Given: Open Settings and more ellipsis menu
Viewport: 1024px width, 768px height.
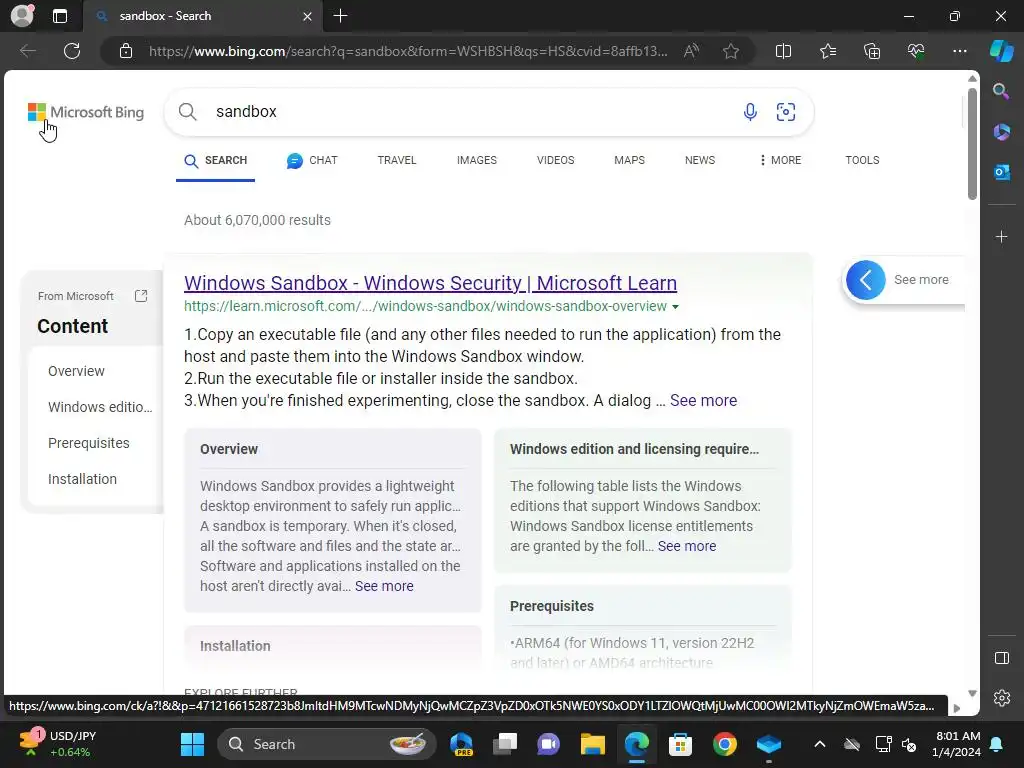Looking at the screenshot, I should click(x=959, y=51).
